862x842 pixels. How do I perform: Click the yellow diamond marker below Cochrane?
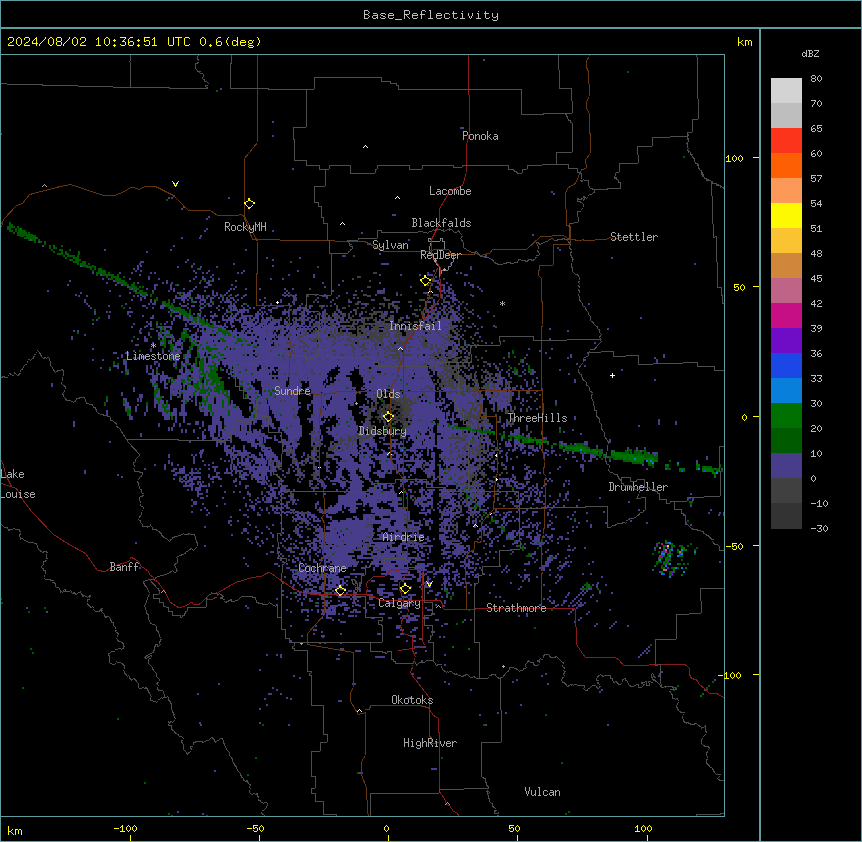click(x=341, y=591)
